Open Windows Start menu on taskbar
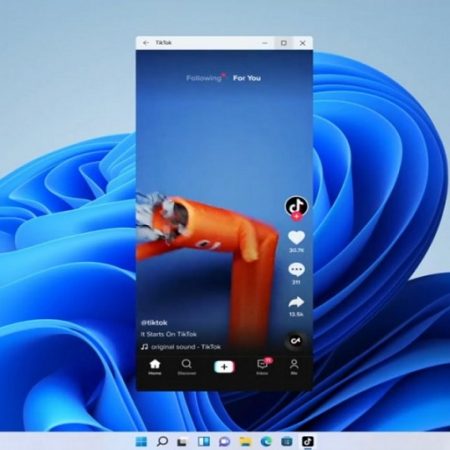Viewport: 450px width, 450px height. pyautogui.click(x=141, y=442)
